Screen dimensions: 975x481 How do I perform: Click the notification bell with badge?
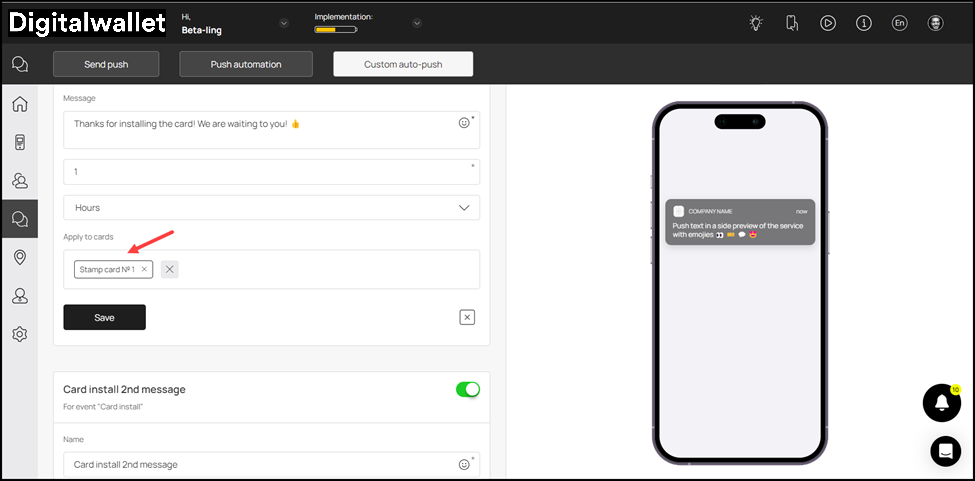(x=941, y=403)
